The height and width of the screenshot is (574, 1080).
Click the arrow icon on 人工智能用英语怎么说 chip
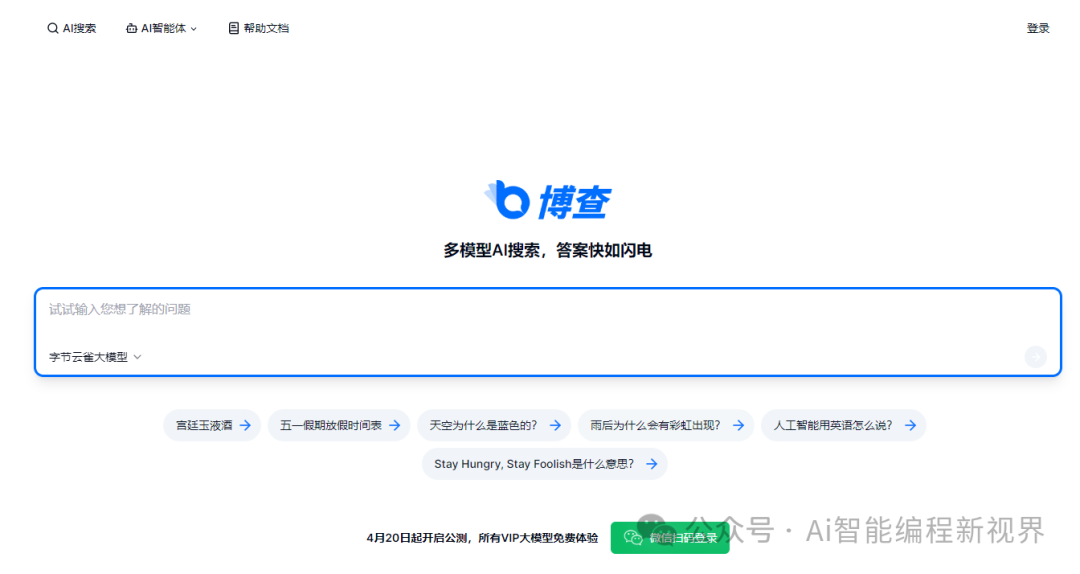pos(911,425)
